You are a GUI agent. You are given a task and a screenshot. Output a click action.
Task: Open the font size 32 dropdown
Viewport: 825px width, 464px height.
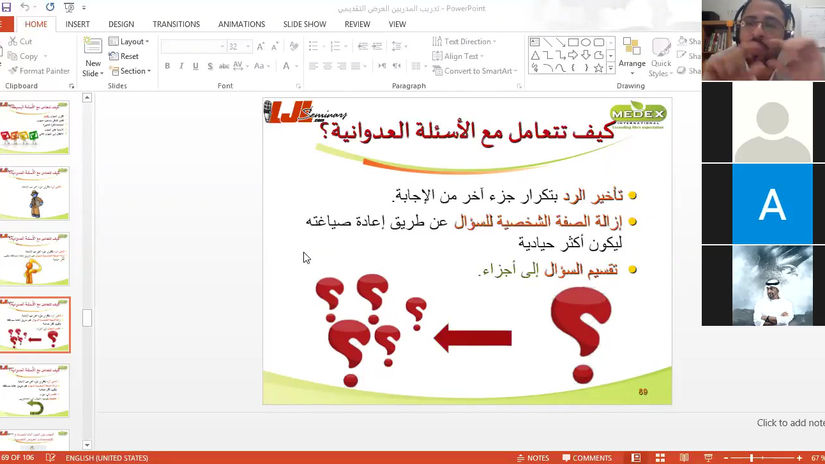coord(239,47)
